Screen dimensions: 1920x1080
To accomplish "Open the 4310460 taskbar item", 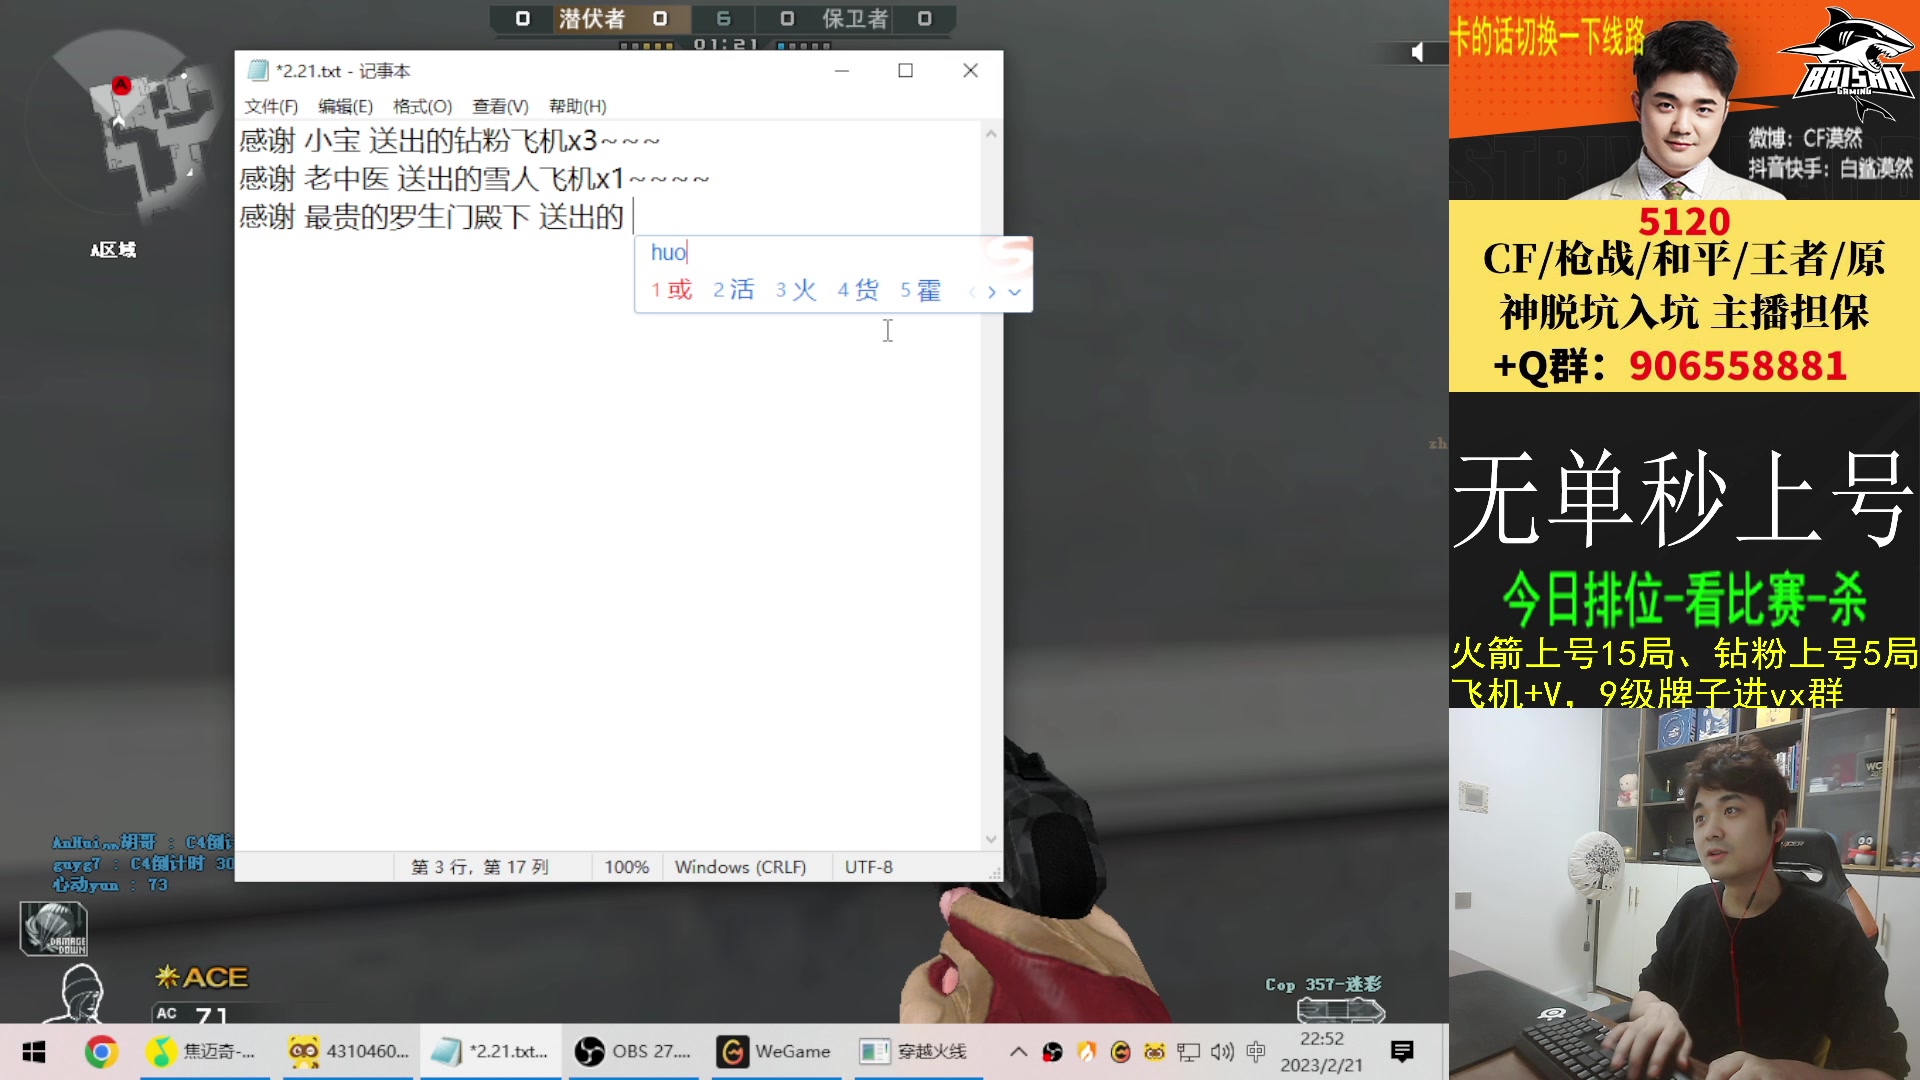I will coord(348,1052).
